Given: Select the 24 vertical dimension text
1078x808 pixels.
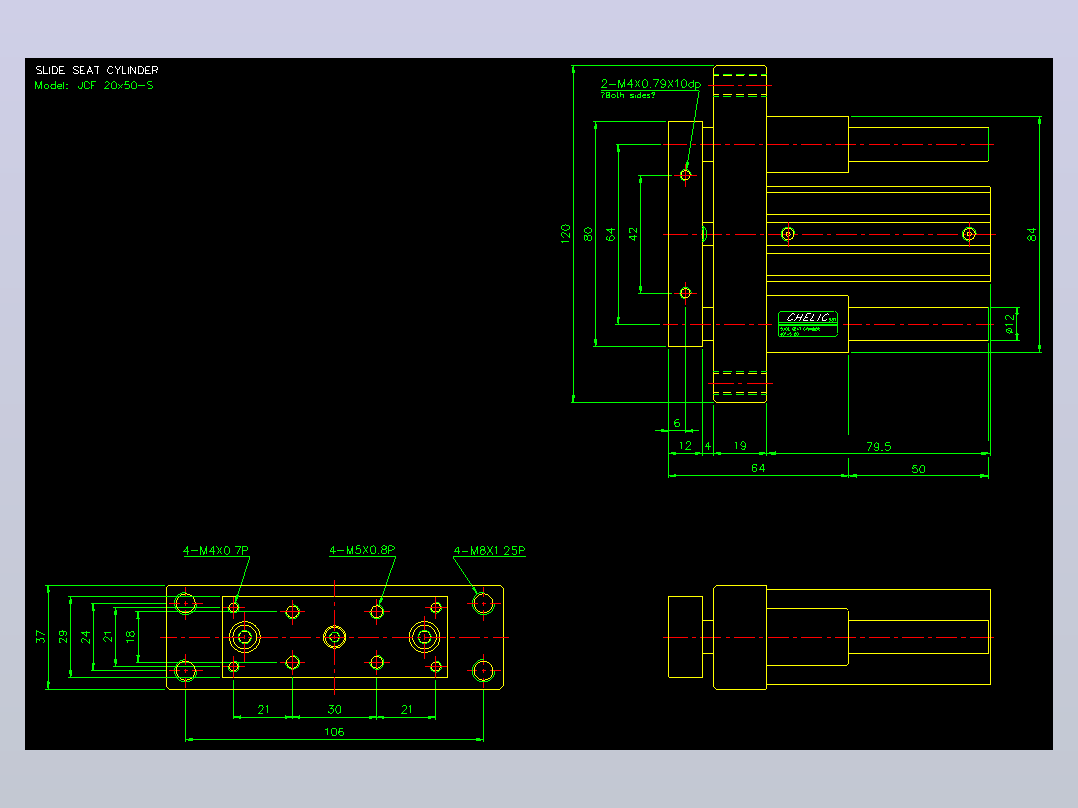Looking at the screenshot, I should click(85, 637).
